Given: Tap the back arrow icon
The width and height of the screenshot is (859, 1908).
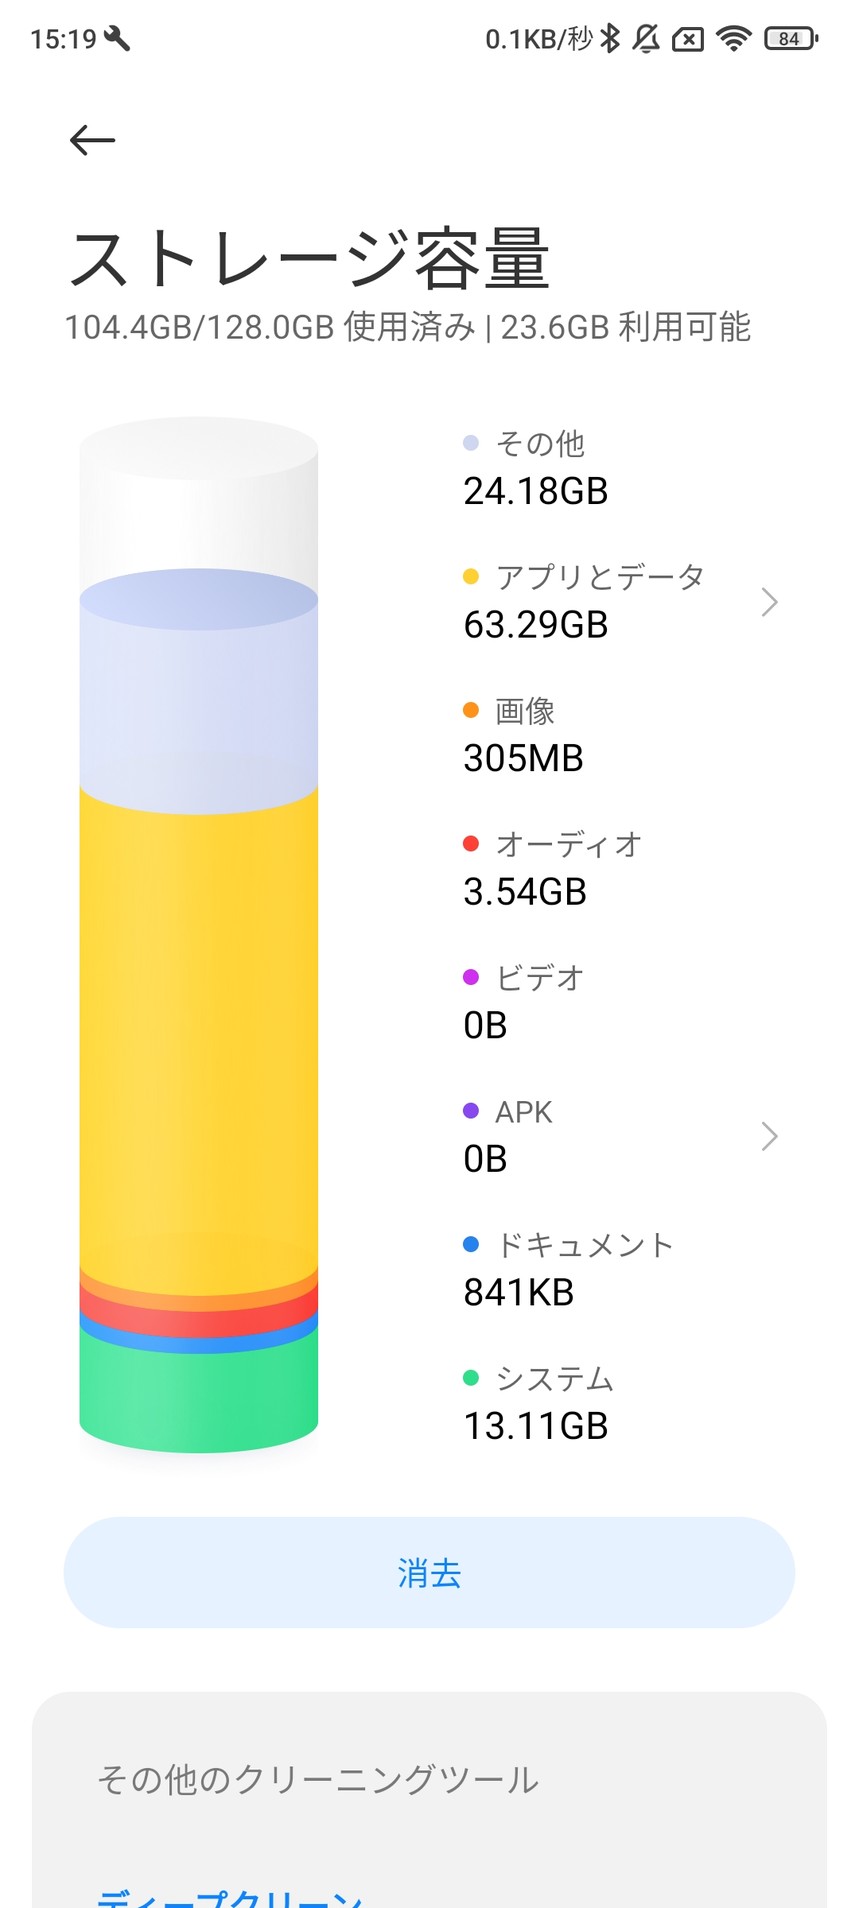Looking at the screenshot, I should coord(92,140).
